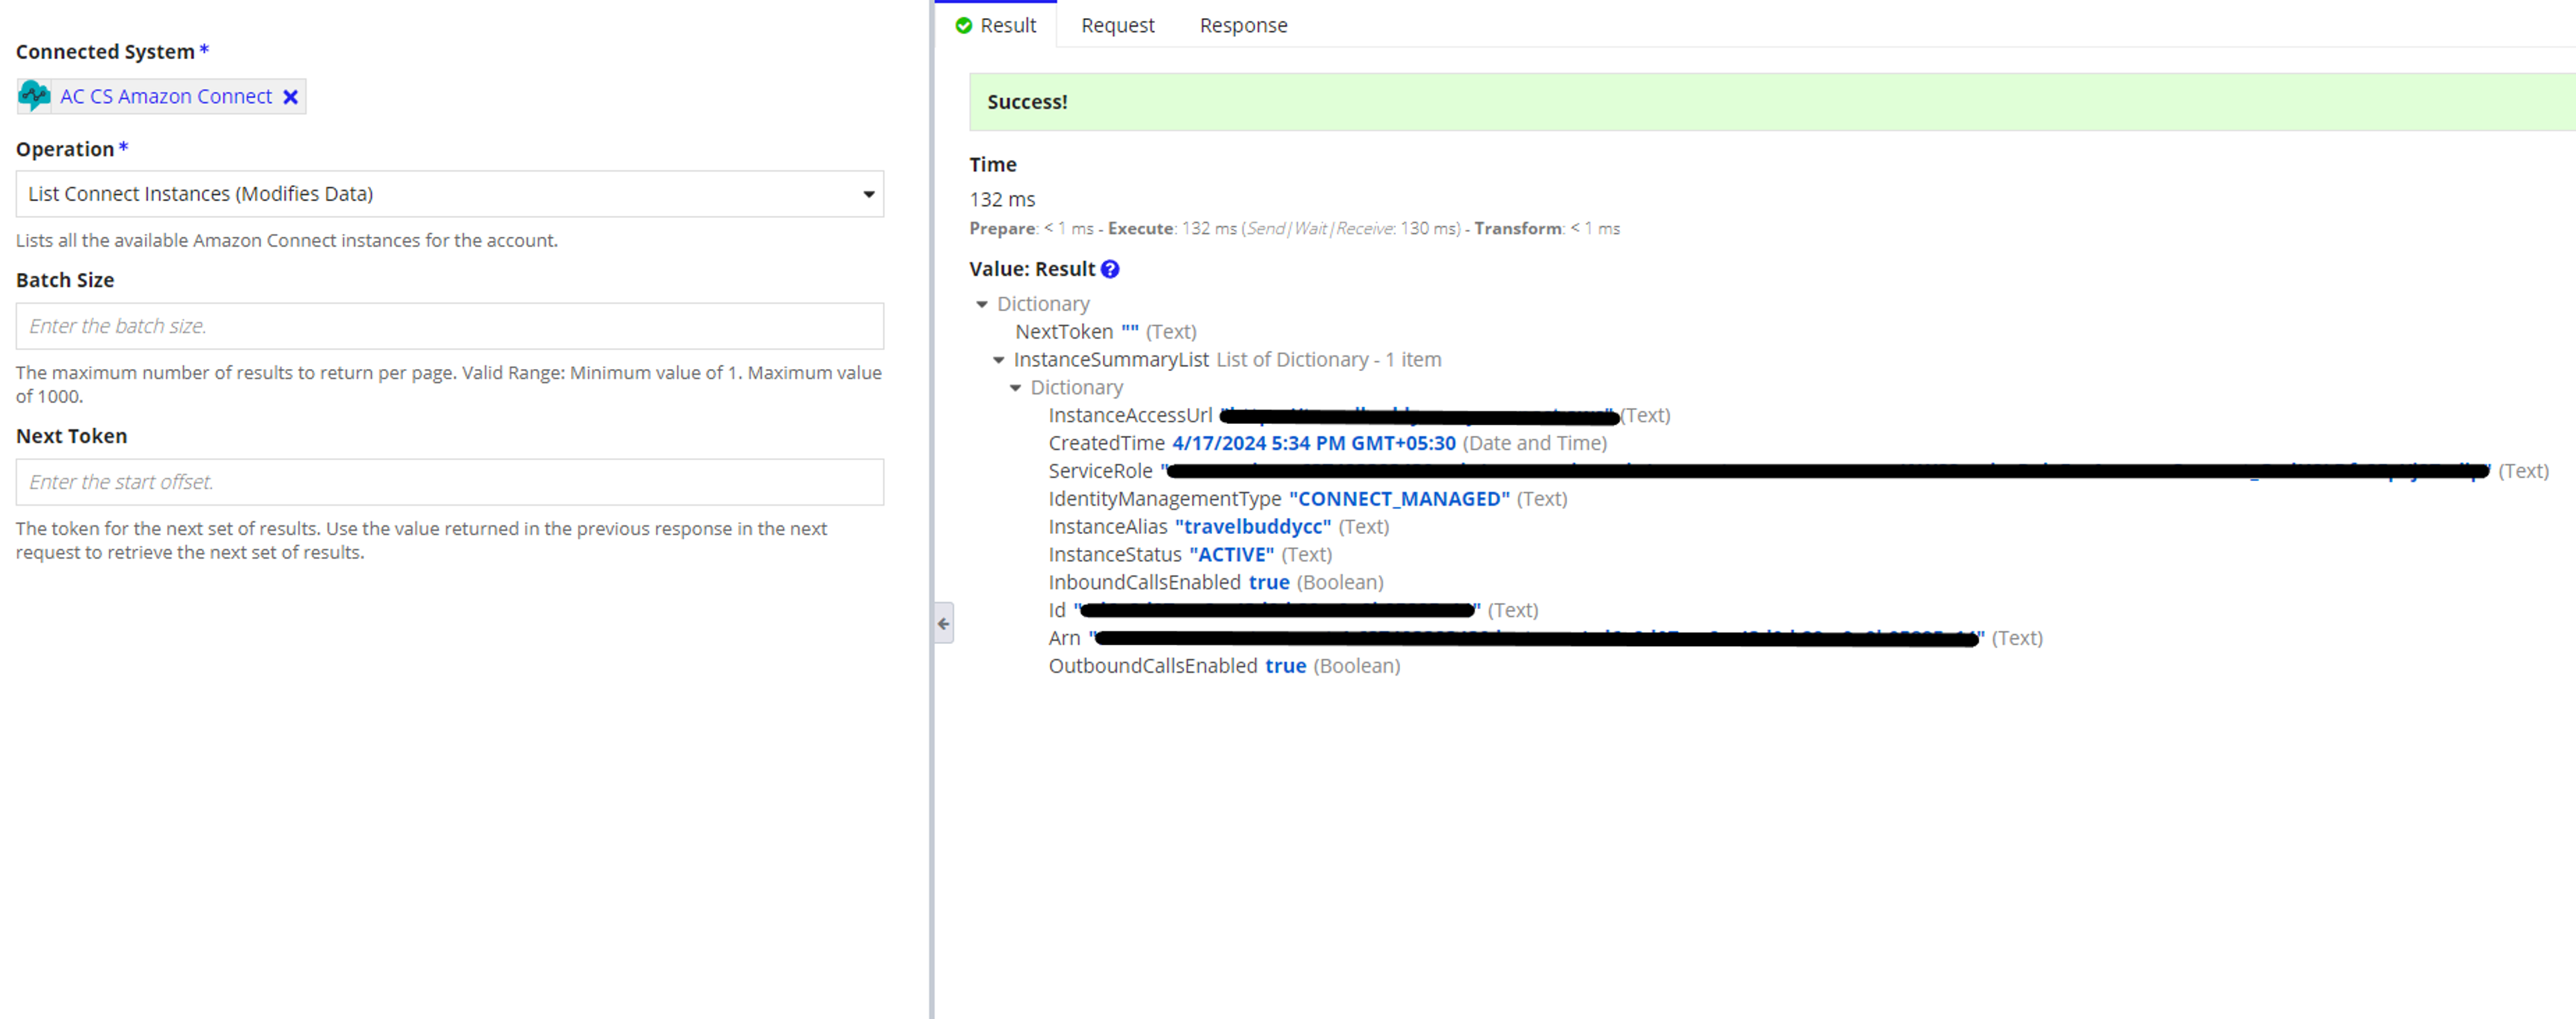Switch to the Request tab

1117,25
